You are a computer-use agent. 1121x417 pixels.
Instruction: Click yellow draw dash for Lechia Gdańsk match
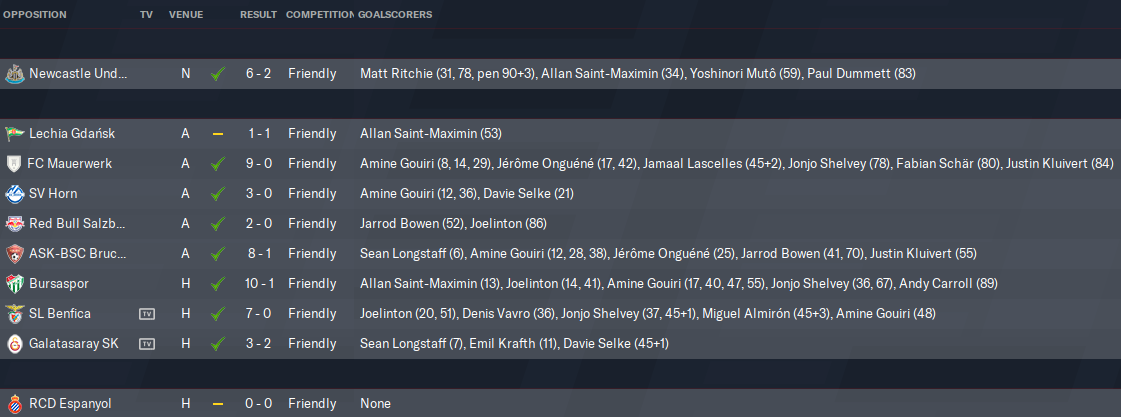(217, 134)
